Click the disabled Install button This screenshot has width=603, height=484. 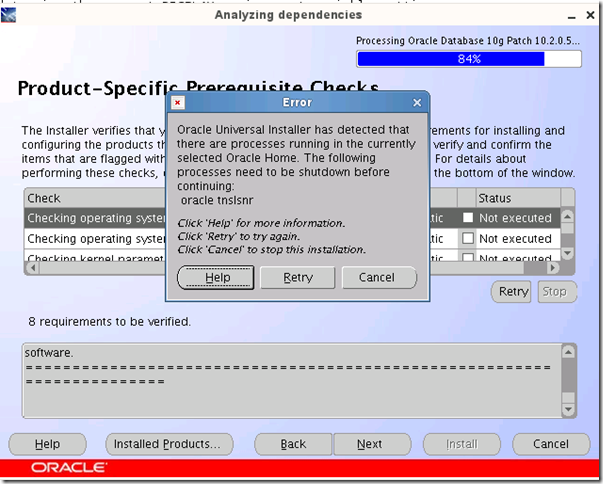coord(462,444)
